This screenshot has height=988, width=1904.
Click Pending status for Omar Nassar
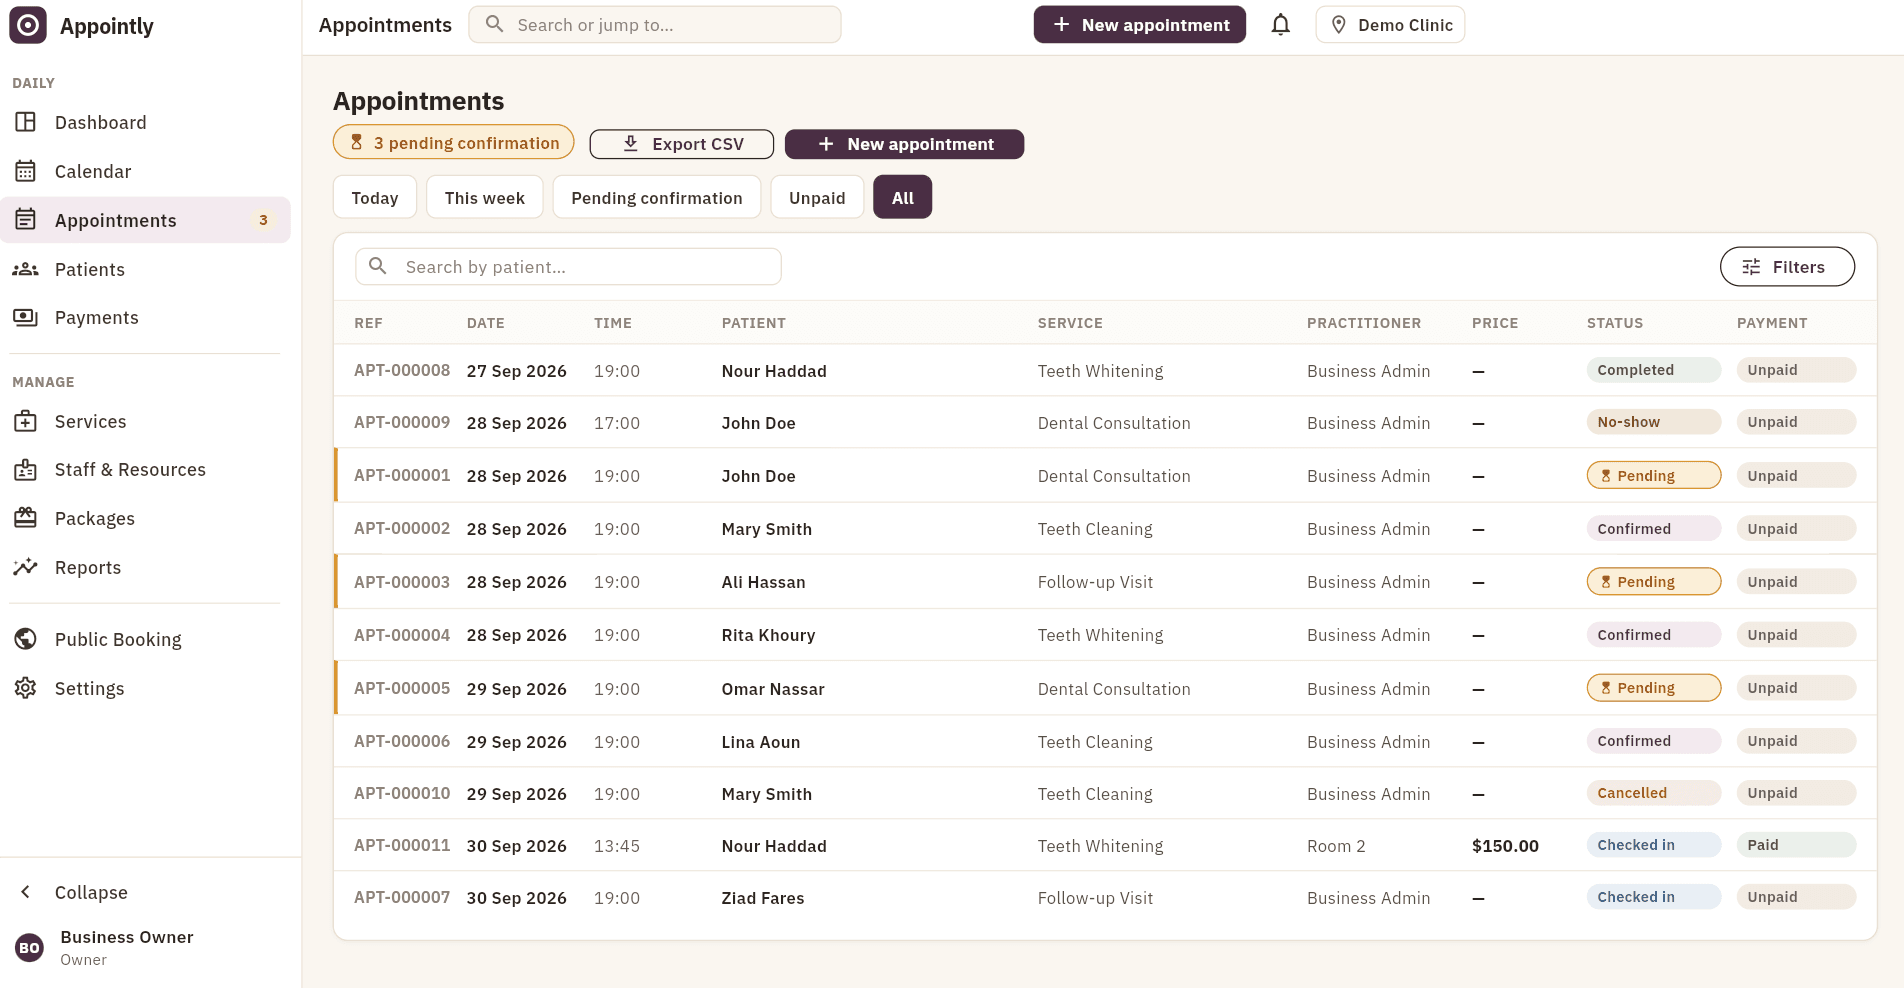click(1654, 688)
